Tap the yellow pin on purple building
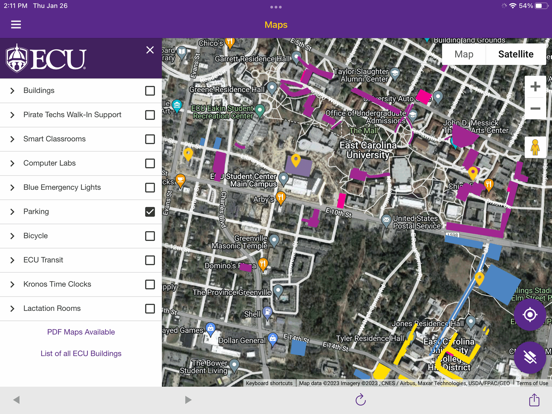 (x=296, y=160)
